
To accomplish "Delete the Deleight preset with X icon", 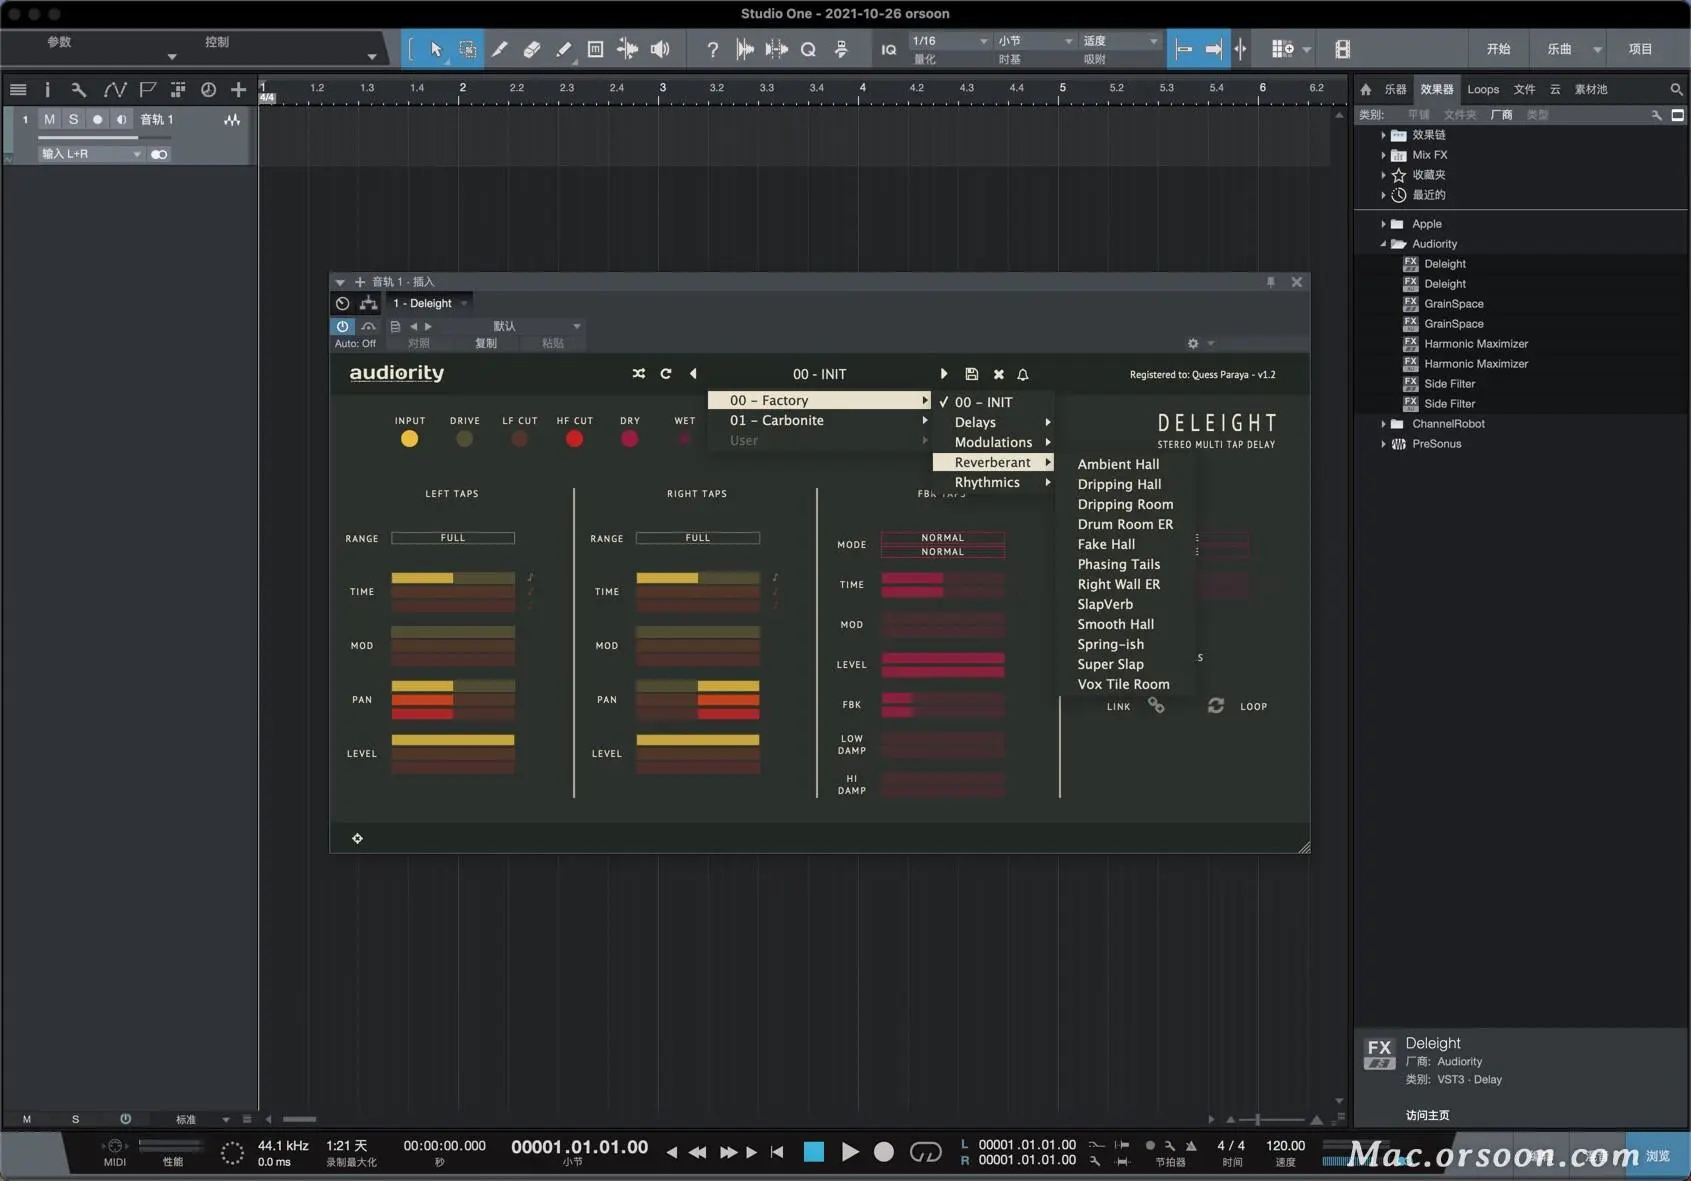I will point(998,374).
